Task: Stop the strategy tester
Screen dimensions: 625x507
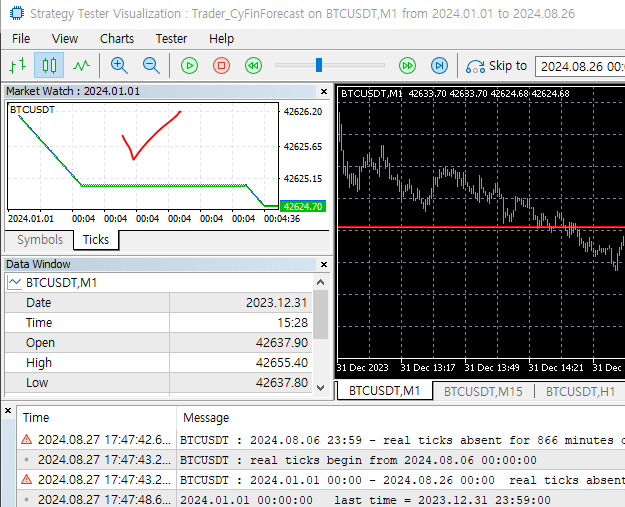Action: [221, 65]
